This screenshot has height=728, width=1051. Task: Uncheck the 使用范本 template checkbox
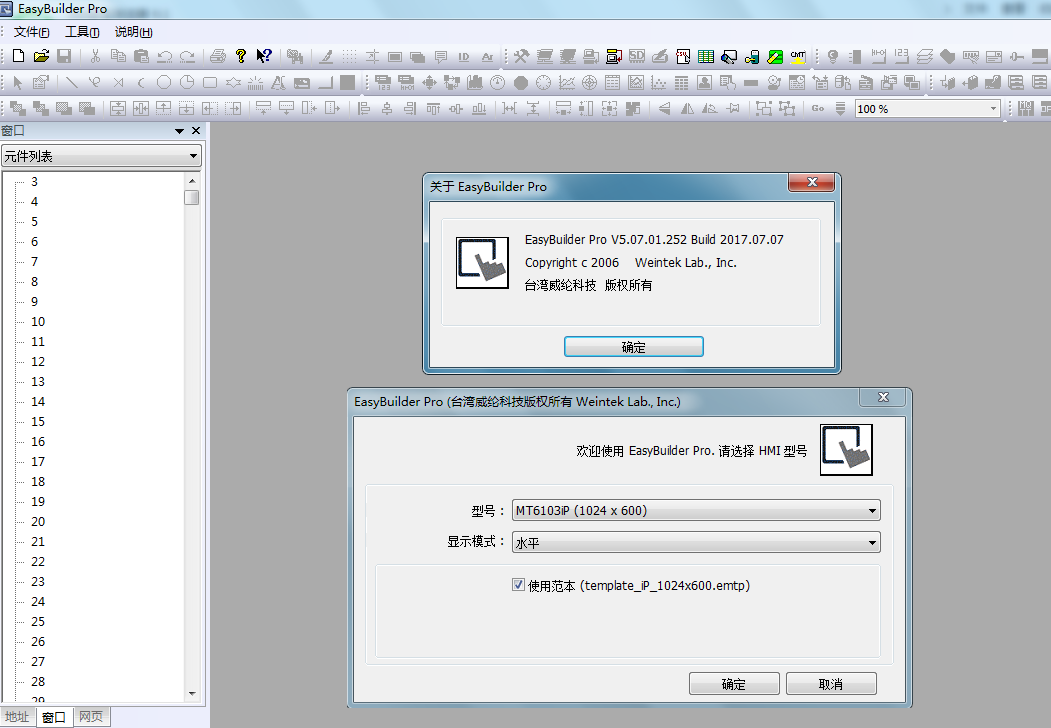coord(518,585)
